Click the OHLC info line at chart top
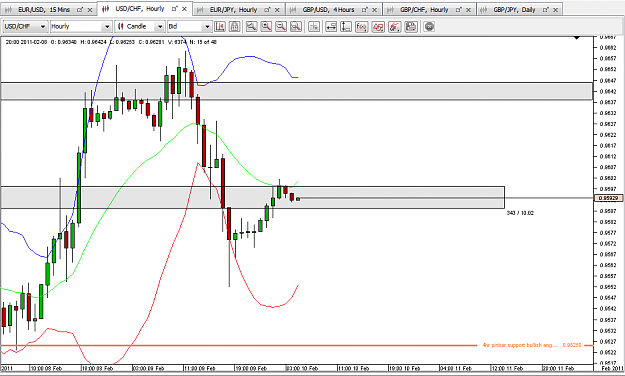This screenshot has height=376, width=625. (111, 42)
